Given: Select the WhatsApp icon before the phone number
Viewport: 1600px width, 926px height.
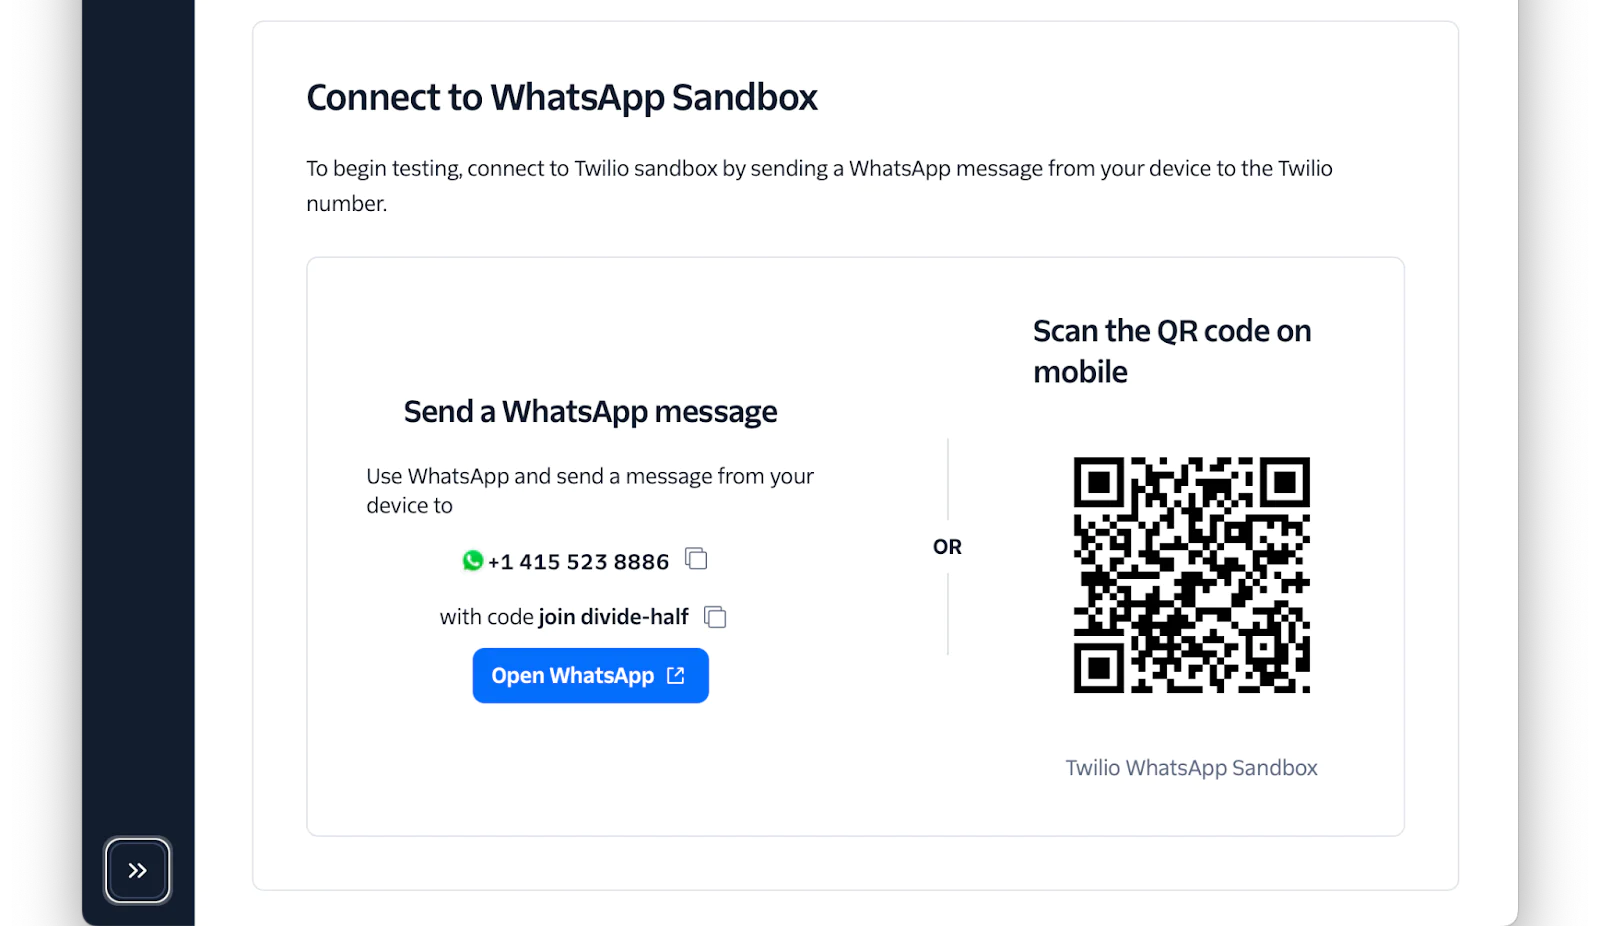Looking at the screenshot, I should 471,560.
